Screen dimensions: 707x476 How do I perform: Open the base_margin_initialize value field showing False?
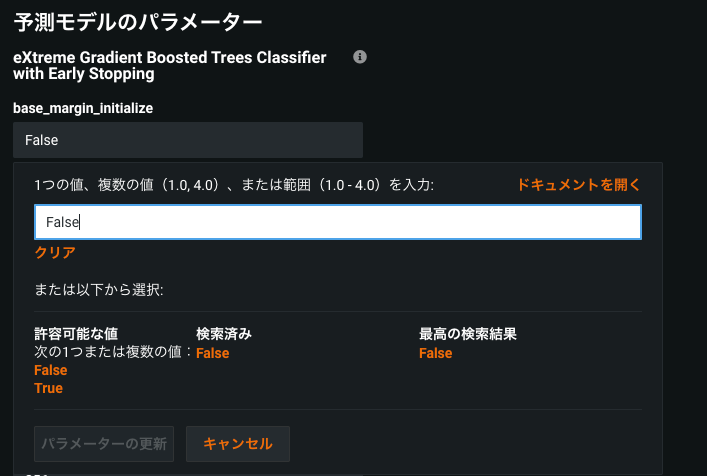tap(188, 140)
